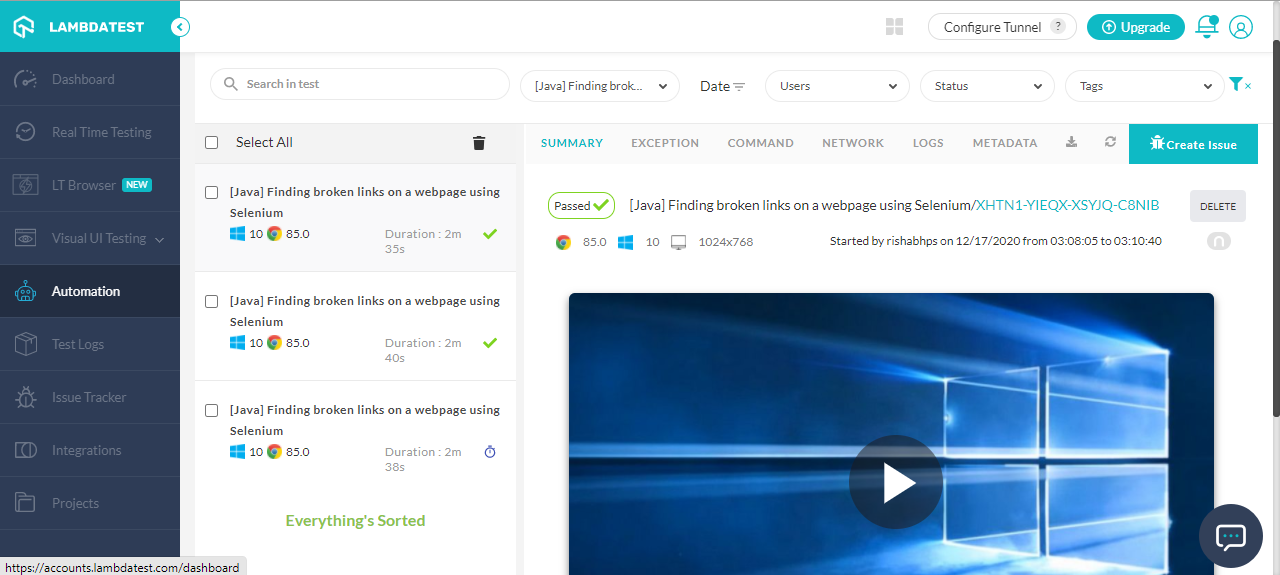Open the Tags filter dropdown
This screenshot has width=1280, height=575.
[1144, 86]
